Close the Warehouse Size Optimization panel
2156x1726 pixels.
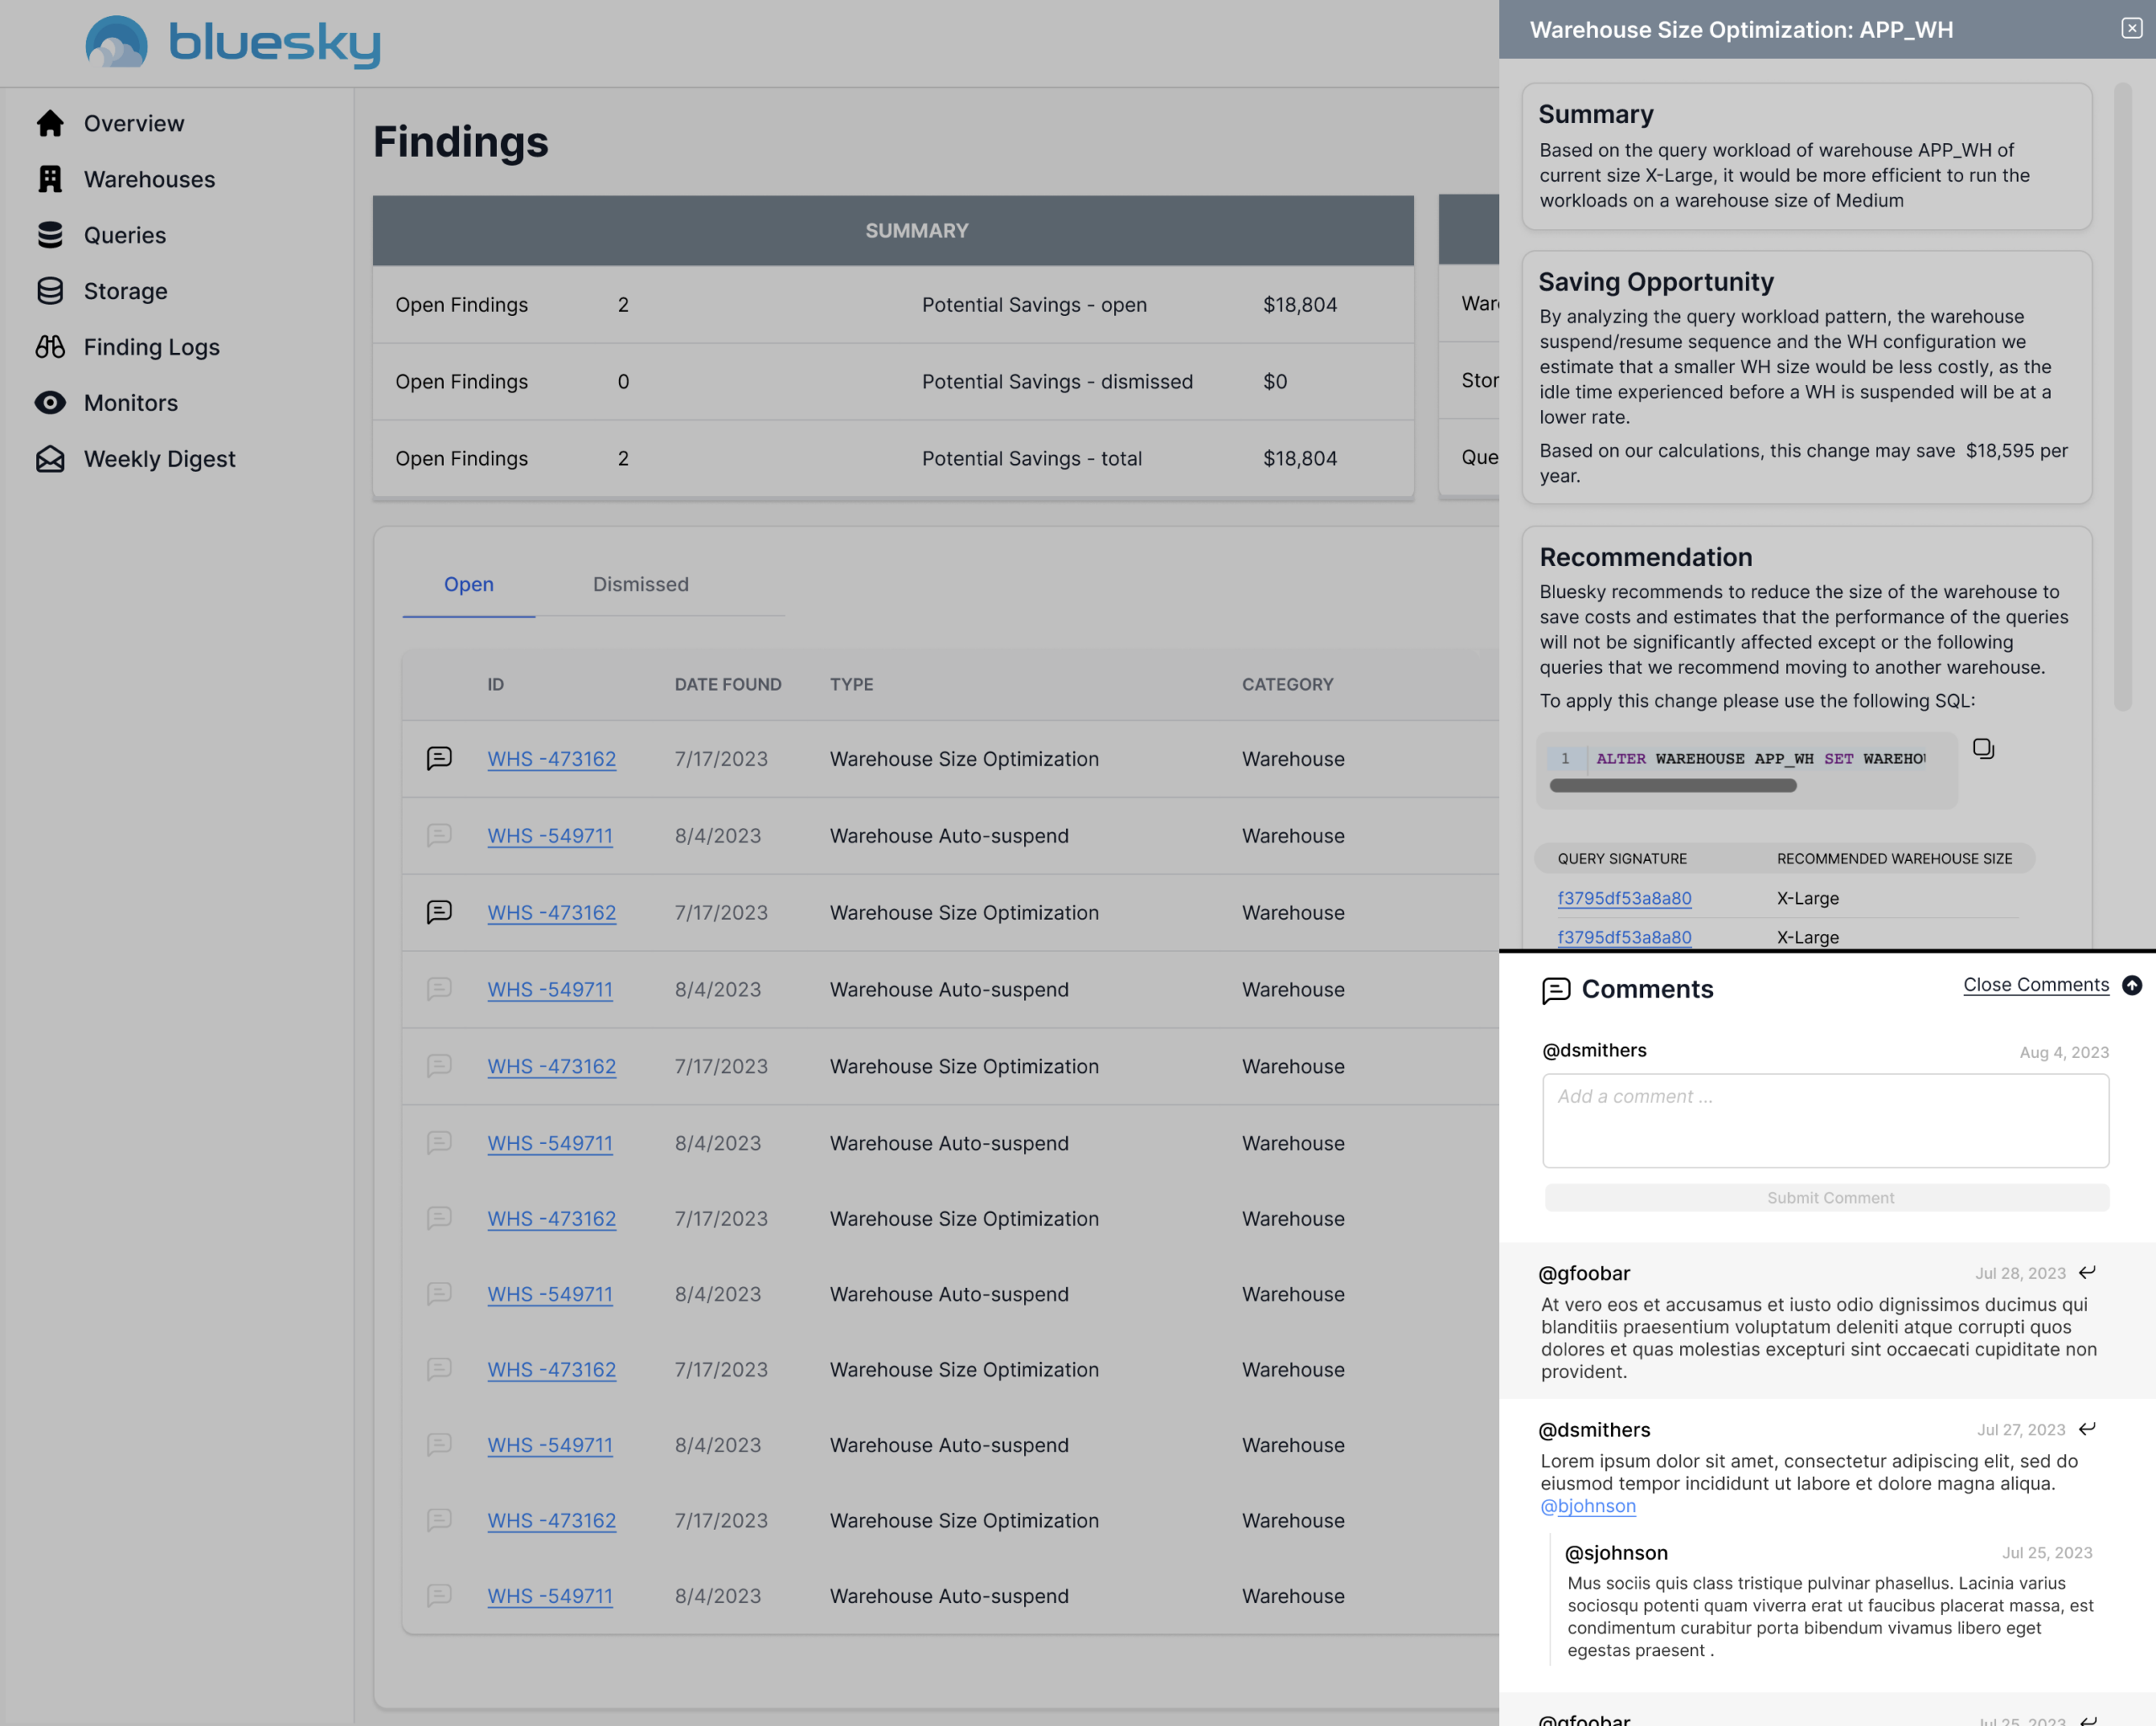click(2131, 29)
